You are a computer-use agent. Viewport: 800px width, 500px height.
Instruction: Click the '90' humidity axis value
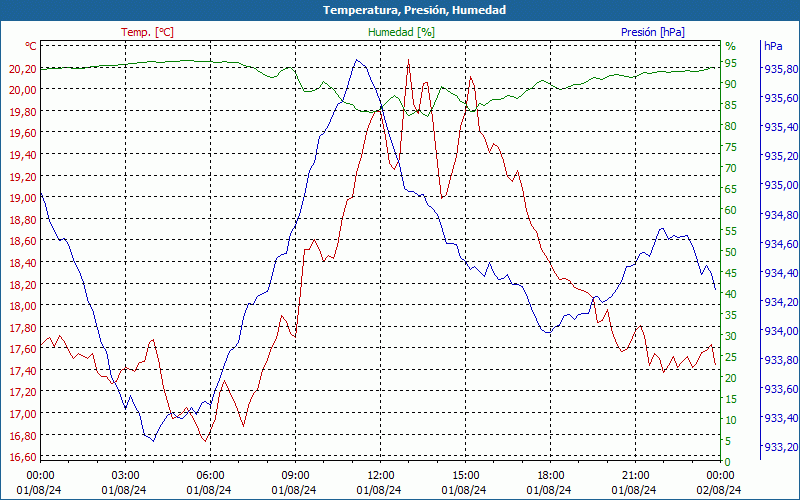(731, 84)
